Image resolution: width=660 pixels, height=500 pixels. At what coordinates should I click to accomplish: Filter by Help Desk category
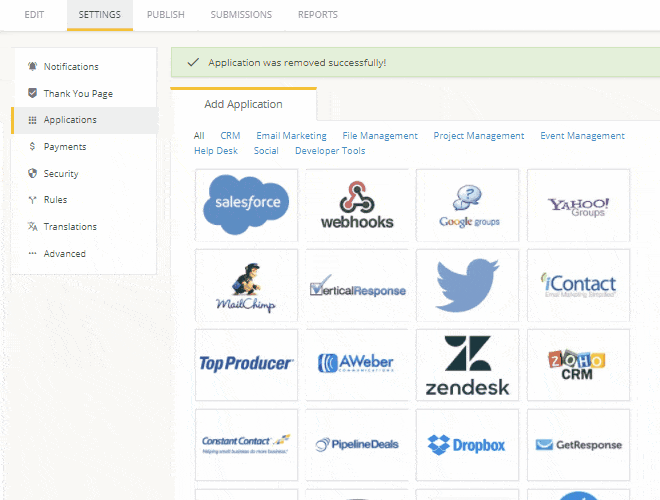click(x=216, y=151)
